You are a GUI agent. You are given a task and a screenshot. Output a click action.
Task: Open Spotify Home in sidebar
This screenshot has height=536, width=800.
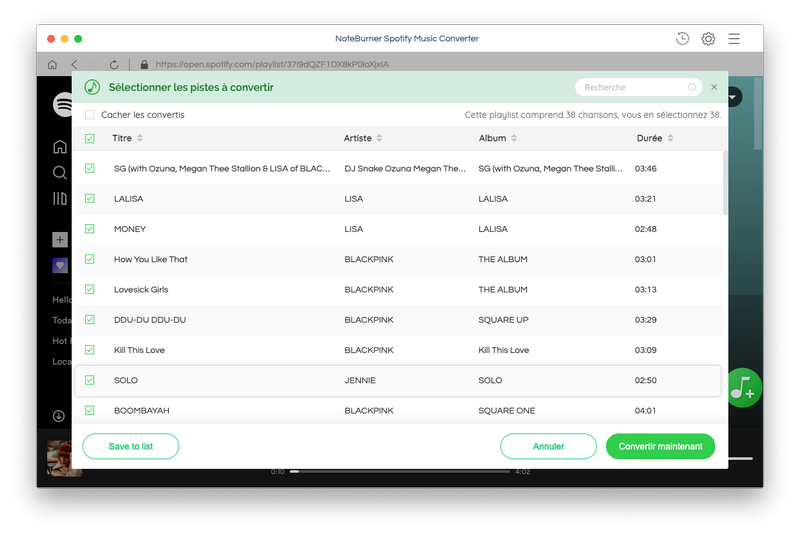coord(60,147)
